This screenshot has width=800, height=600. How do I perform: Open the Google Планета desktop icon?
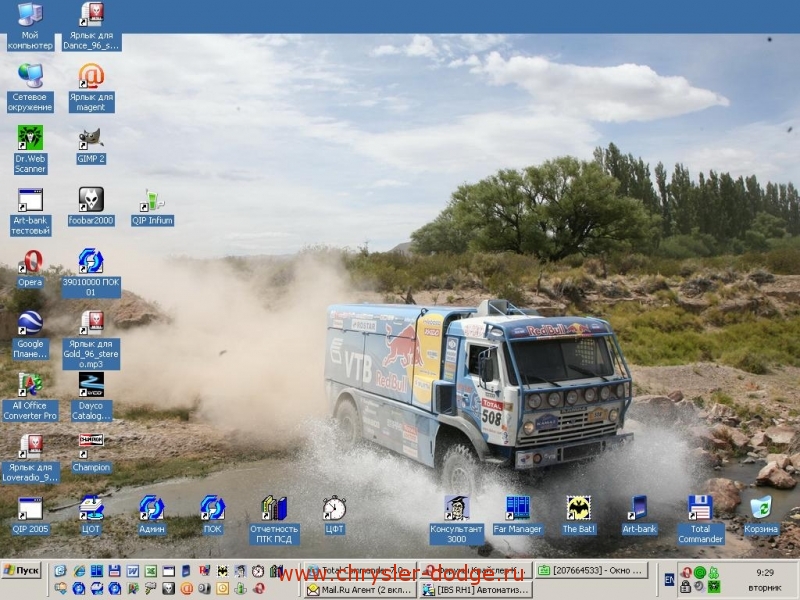click(30, 335)
